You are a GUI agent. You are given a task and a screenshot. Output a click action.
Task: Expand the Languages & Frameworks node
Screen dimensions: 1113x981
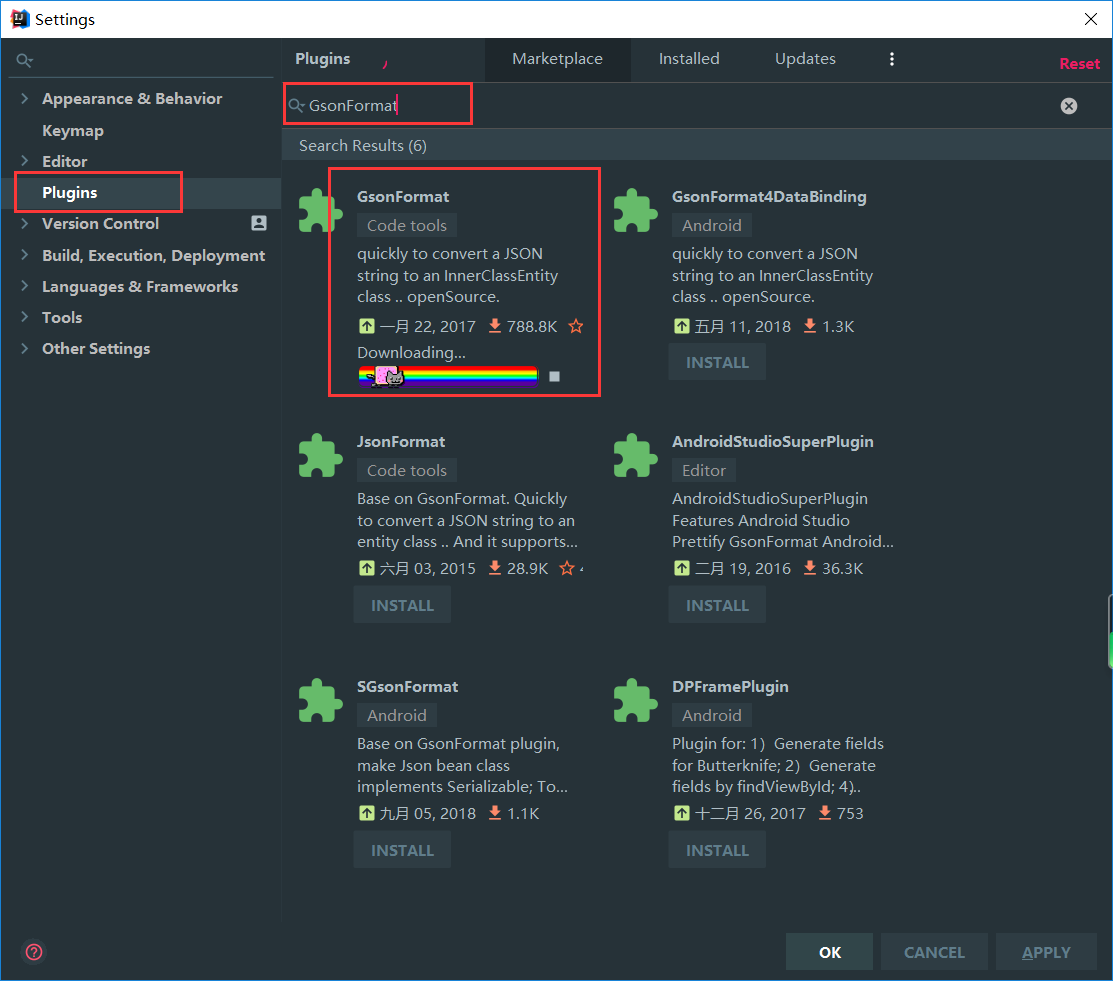(x=25, y=286)
